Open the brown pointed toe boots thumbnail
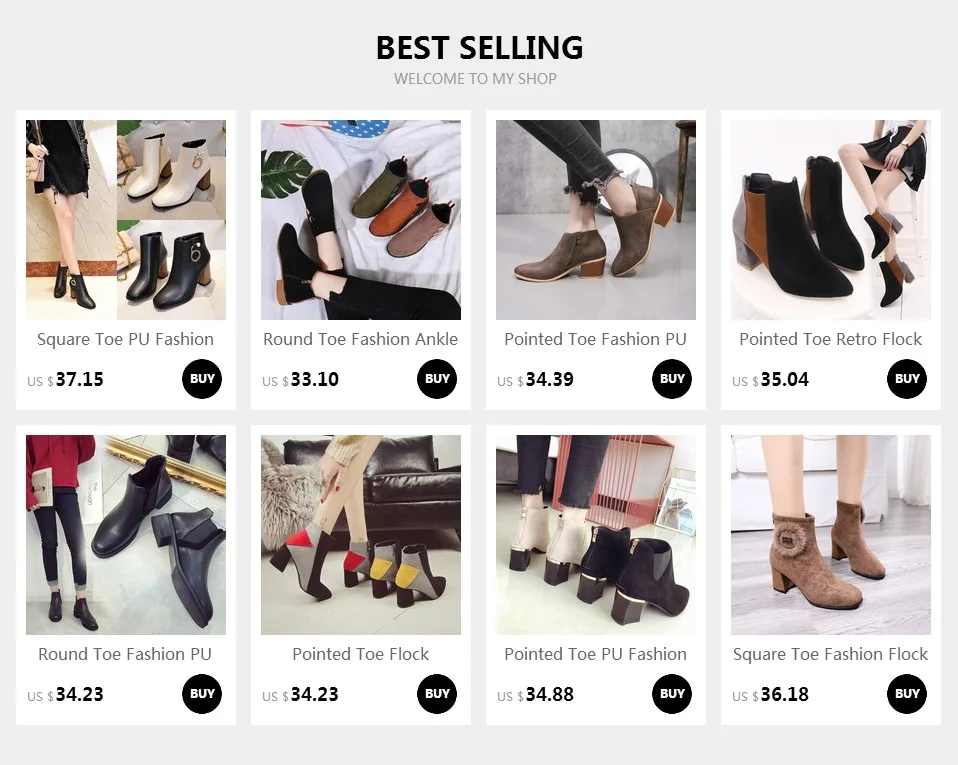 click(596, 220)
